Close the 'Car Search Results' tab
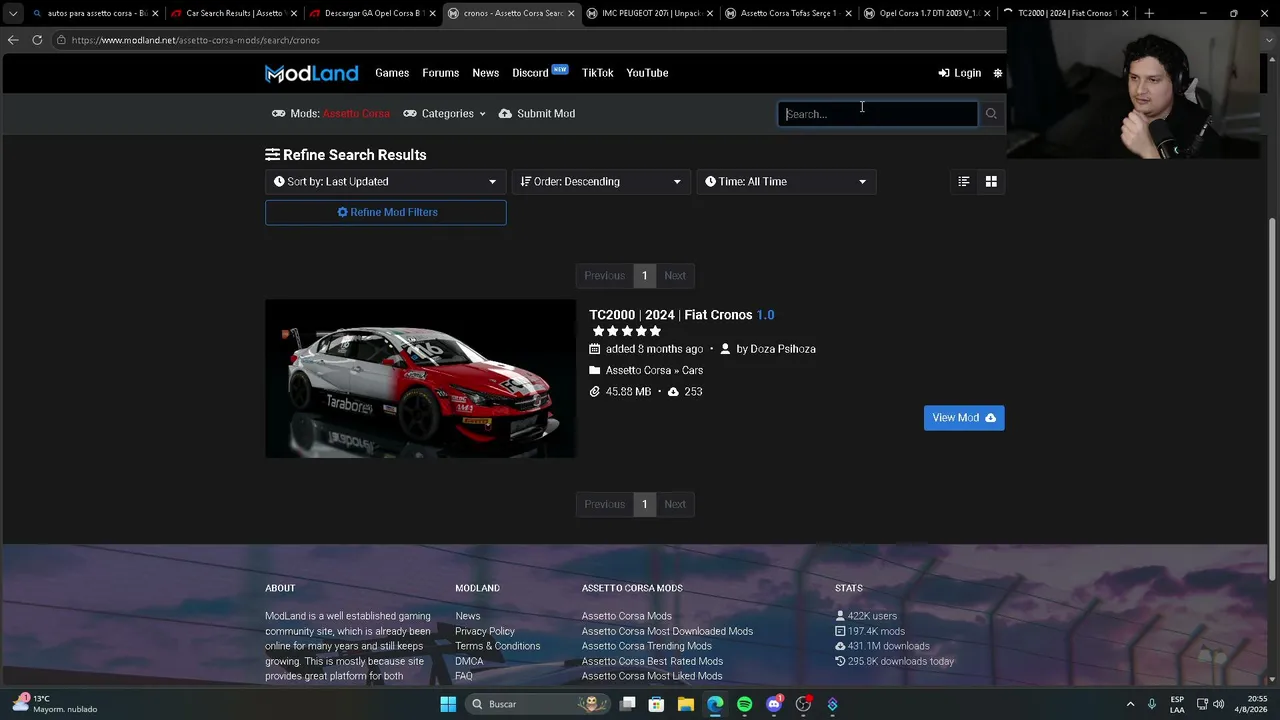This screenshot has height=720, width=1280. [x=294, y=13]
